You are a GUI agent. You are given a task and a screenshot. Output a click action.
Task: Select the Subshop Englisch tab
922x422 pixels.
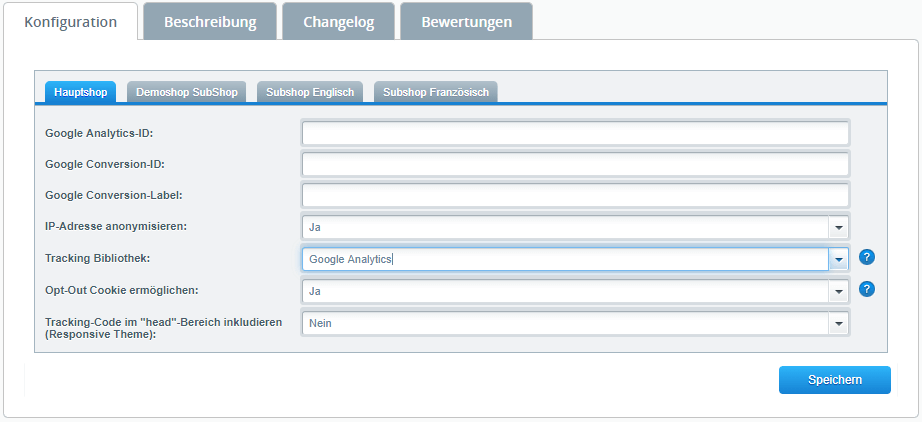coord(310,92)
